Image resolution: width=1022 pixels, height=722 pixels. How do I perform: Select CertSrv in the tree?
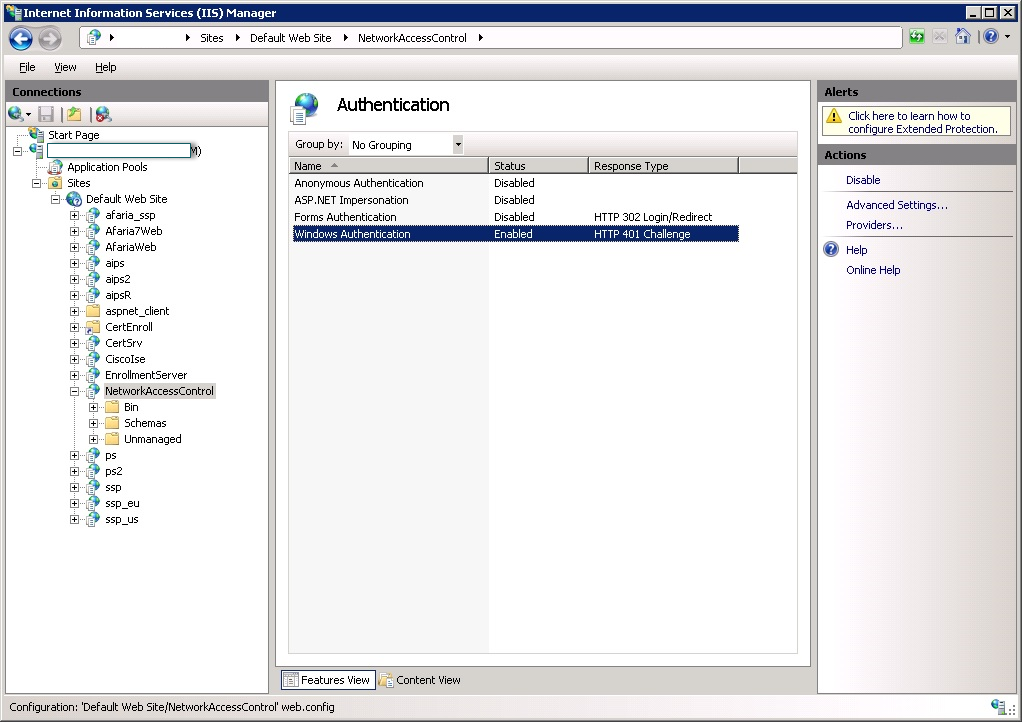coord(124,343)
